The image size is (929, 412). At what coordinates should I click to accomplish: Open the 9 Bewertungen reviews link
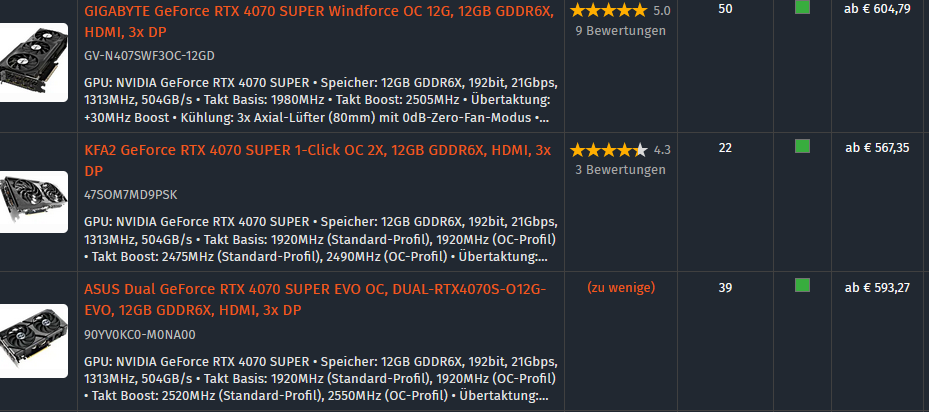click(620, 31)
